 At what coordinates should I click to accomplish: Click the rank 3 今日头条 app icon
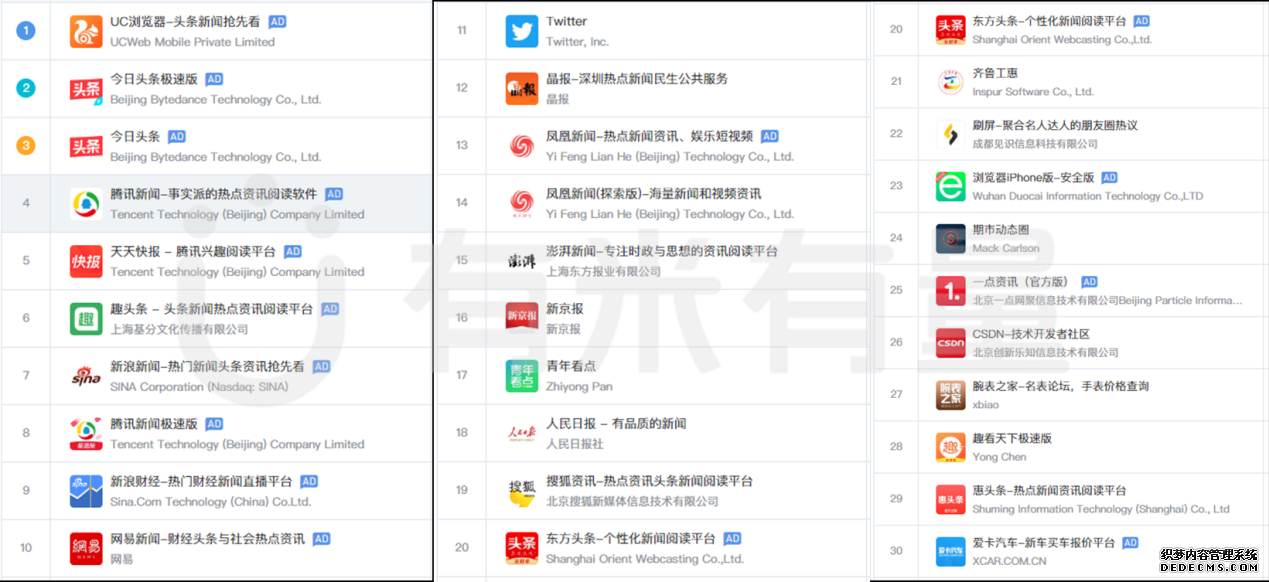tap(86, 146)
